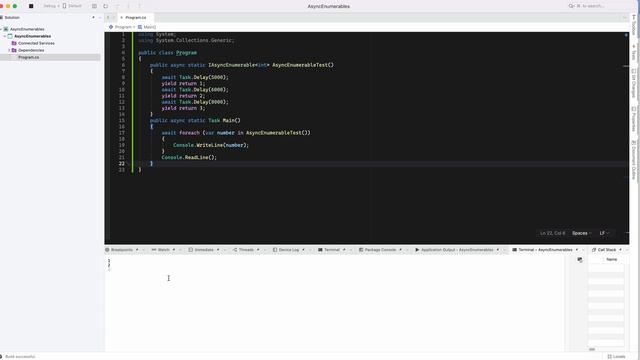Select the Terminal - AsyncEnumerables pad tab

545,250
